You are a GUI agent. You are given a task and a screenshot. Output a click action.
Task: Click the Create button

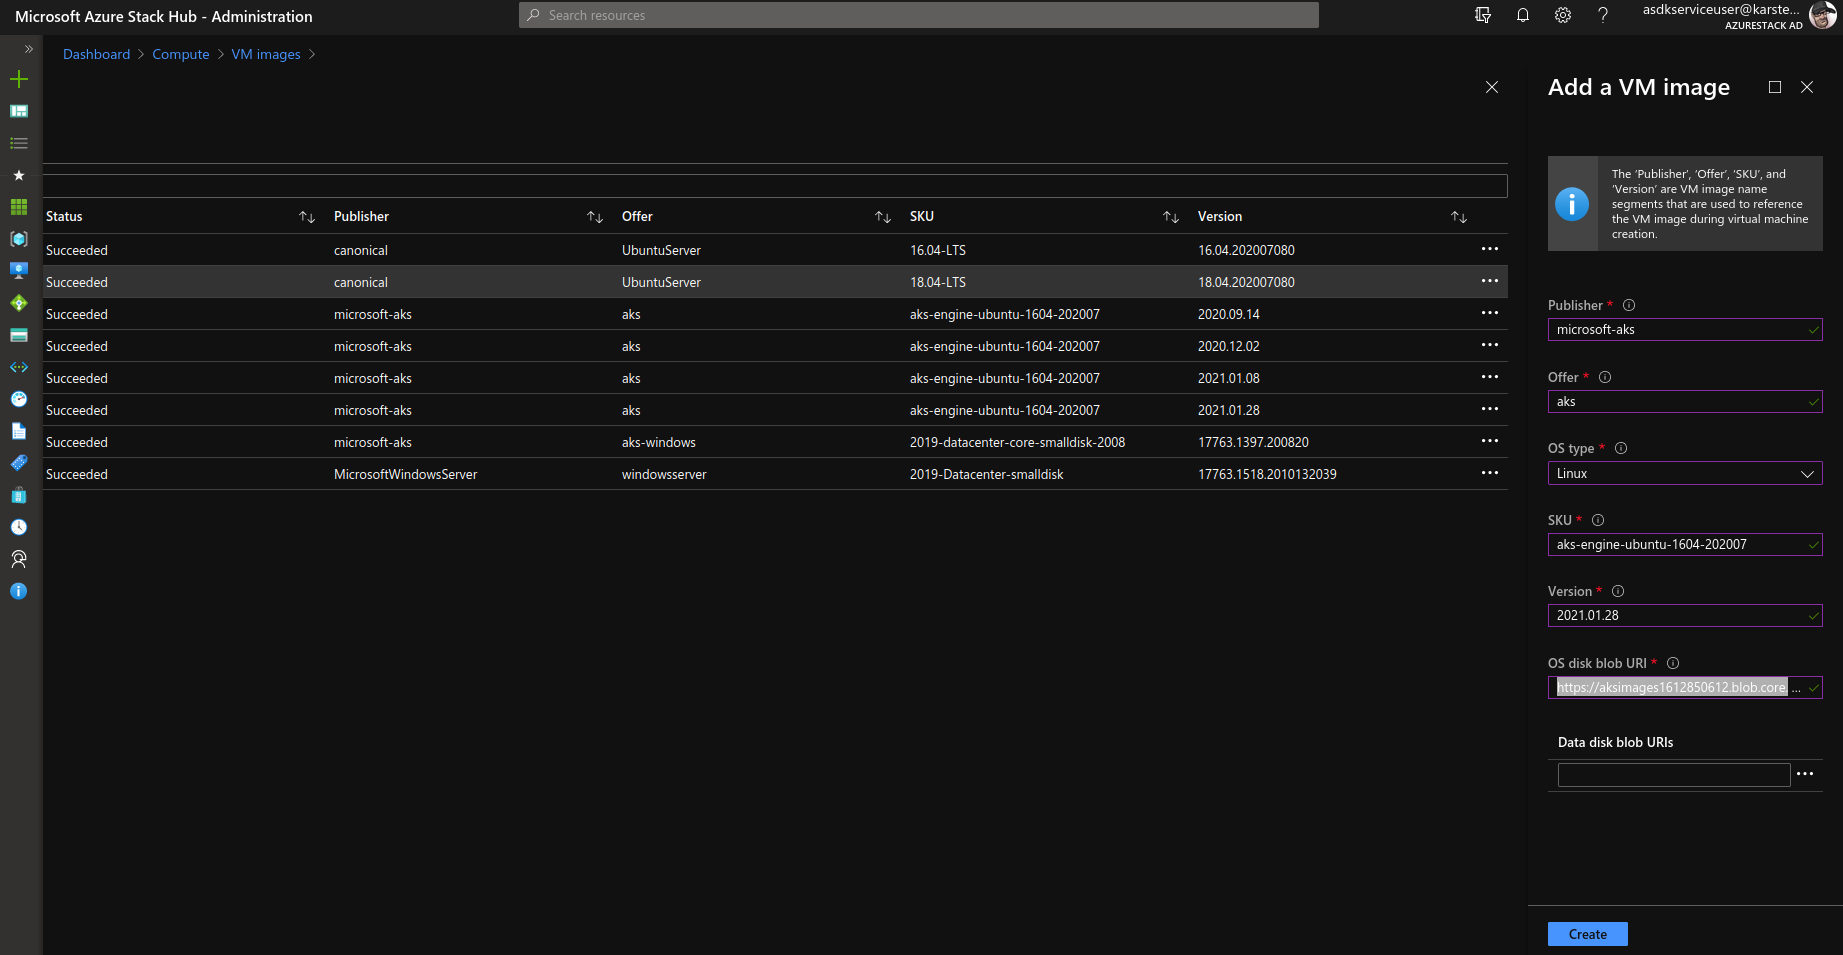pos(1588,934)
